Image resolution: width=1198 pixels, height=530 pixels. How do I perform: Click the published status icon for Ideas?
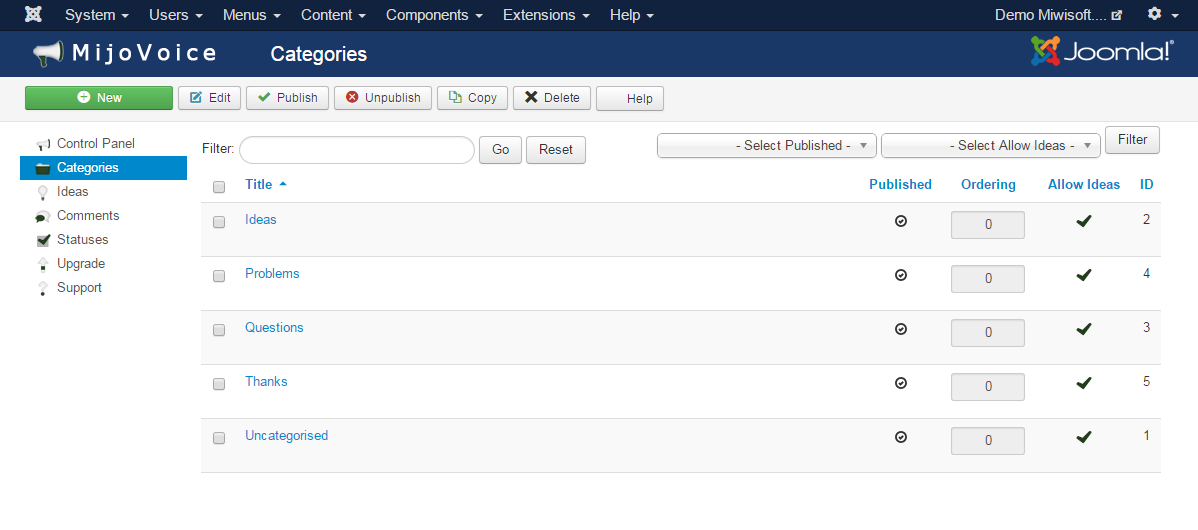click(900, 222)
